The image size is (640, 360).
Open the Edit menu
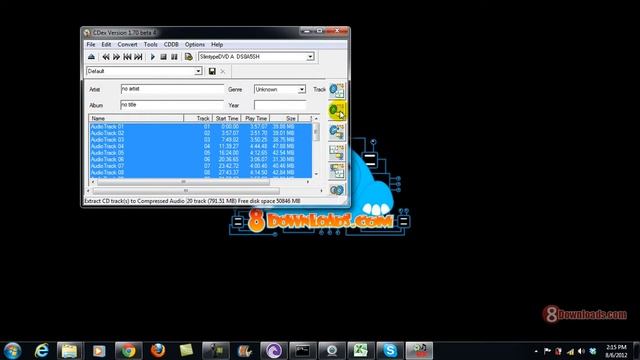[x=106, y=44]
